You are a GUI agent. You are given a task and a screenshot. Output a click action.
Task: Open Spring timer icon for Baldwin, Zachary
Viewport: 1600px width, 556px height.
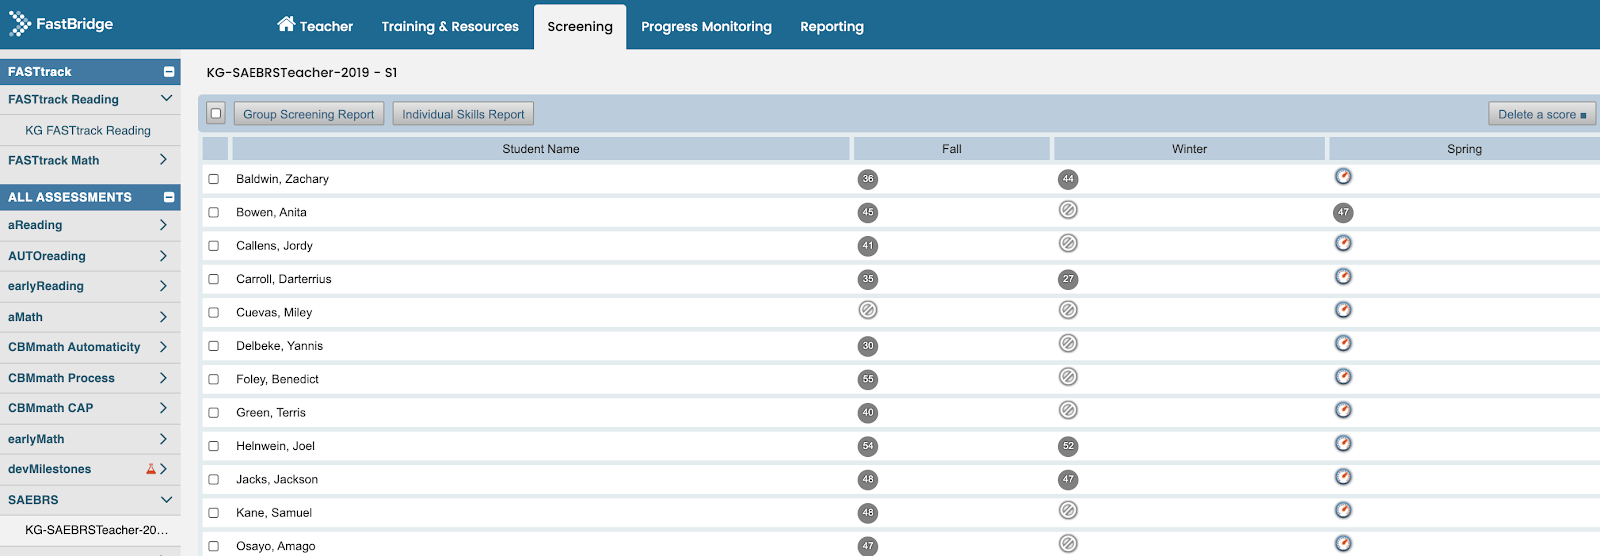click(1343, 176)
